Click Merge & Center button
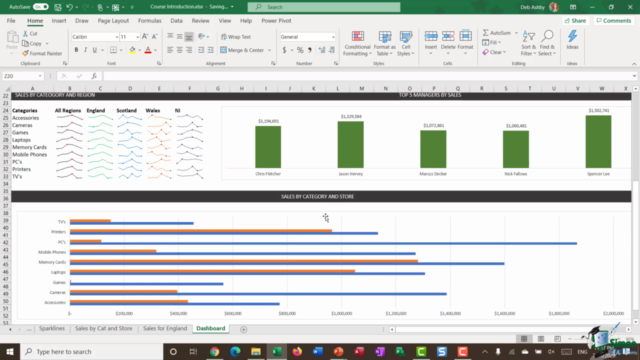The width and height of the screenshot is (640, 360). [242, 50]
